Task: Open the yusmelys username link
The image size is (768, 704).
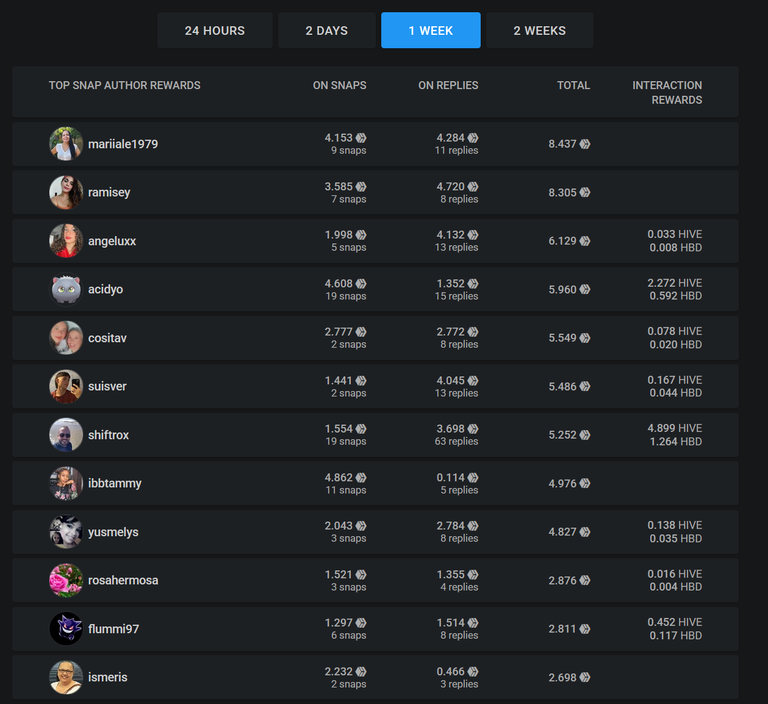Action: (x=113, y=532)
